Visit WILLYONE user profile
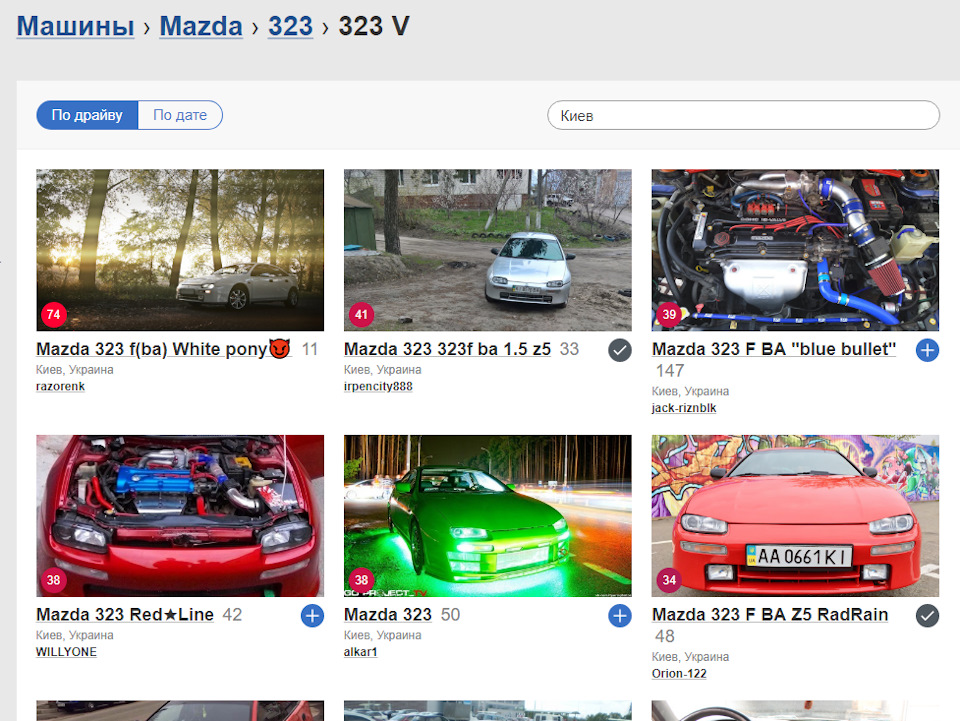This screenshot has width=960, height=721. coord(66,652)
